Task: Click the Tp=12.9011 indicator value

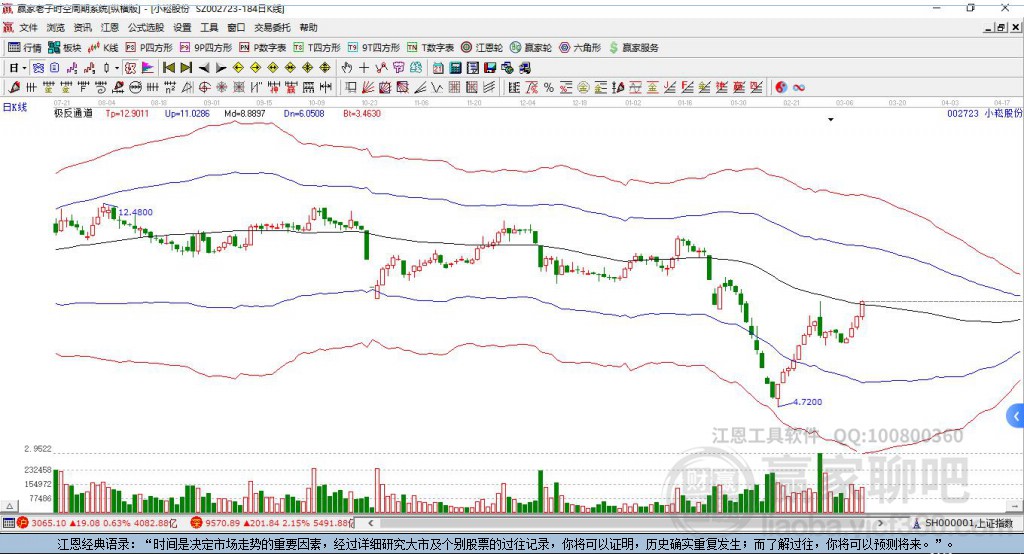Action: point(127,113)
